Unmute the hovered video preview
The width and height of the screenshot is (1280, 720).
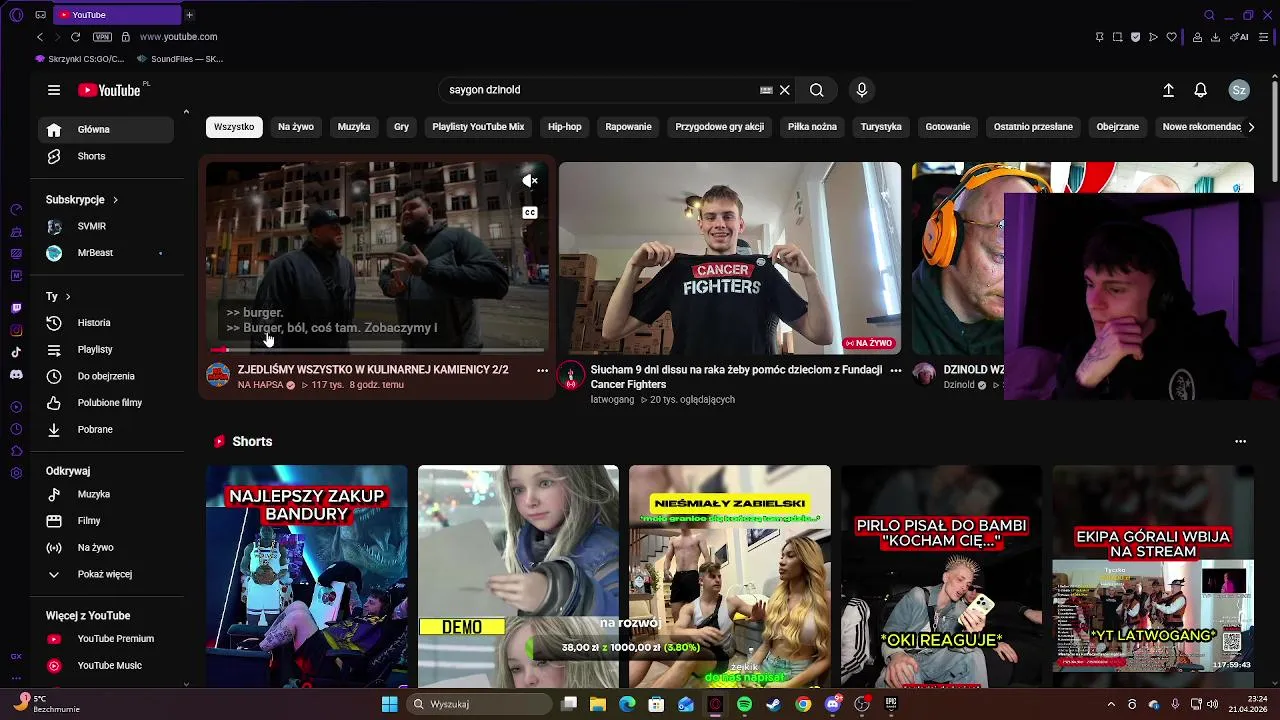pyautogui.click(x=530, y=181)
